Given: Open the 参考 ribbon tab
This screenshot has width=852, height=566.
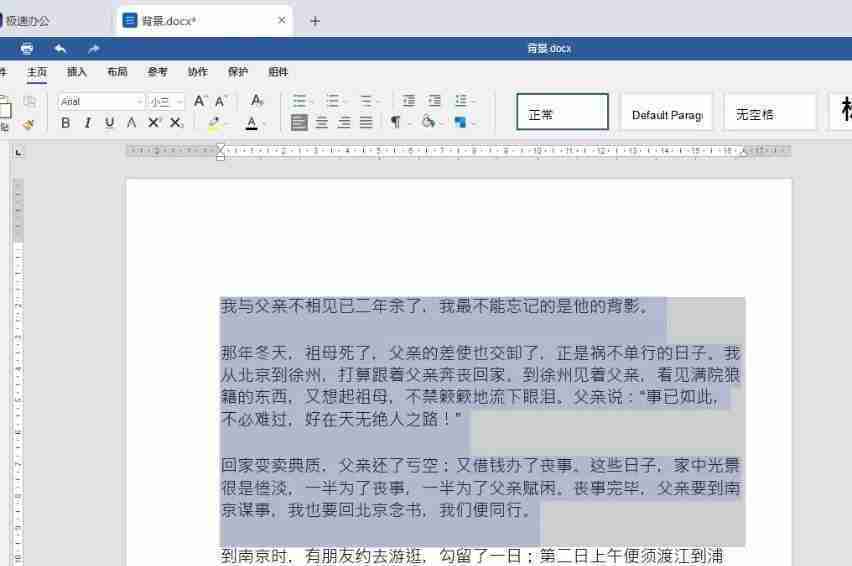Looking at the screenshot, I should coord(157,72).
